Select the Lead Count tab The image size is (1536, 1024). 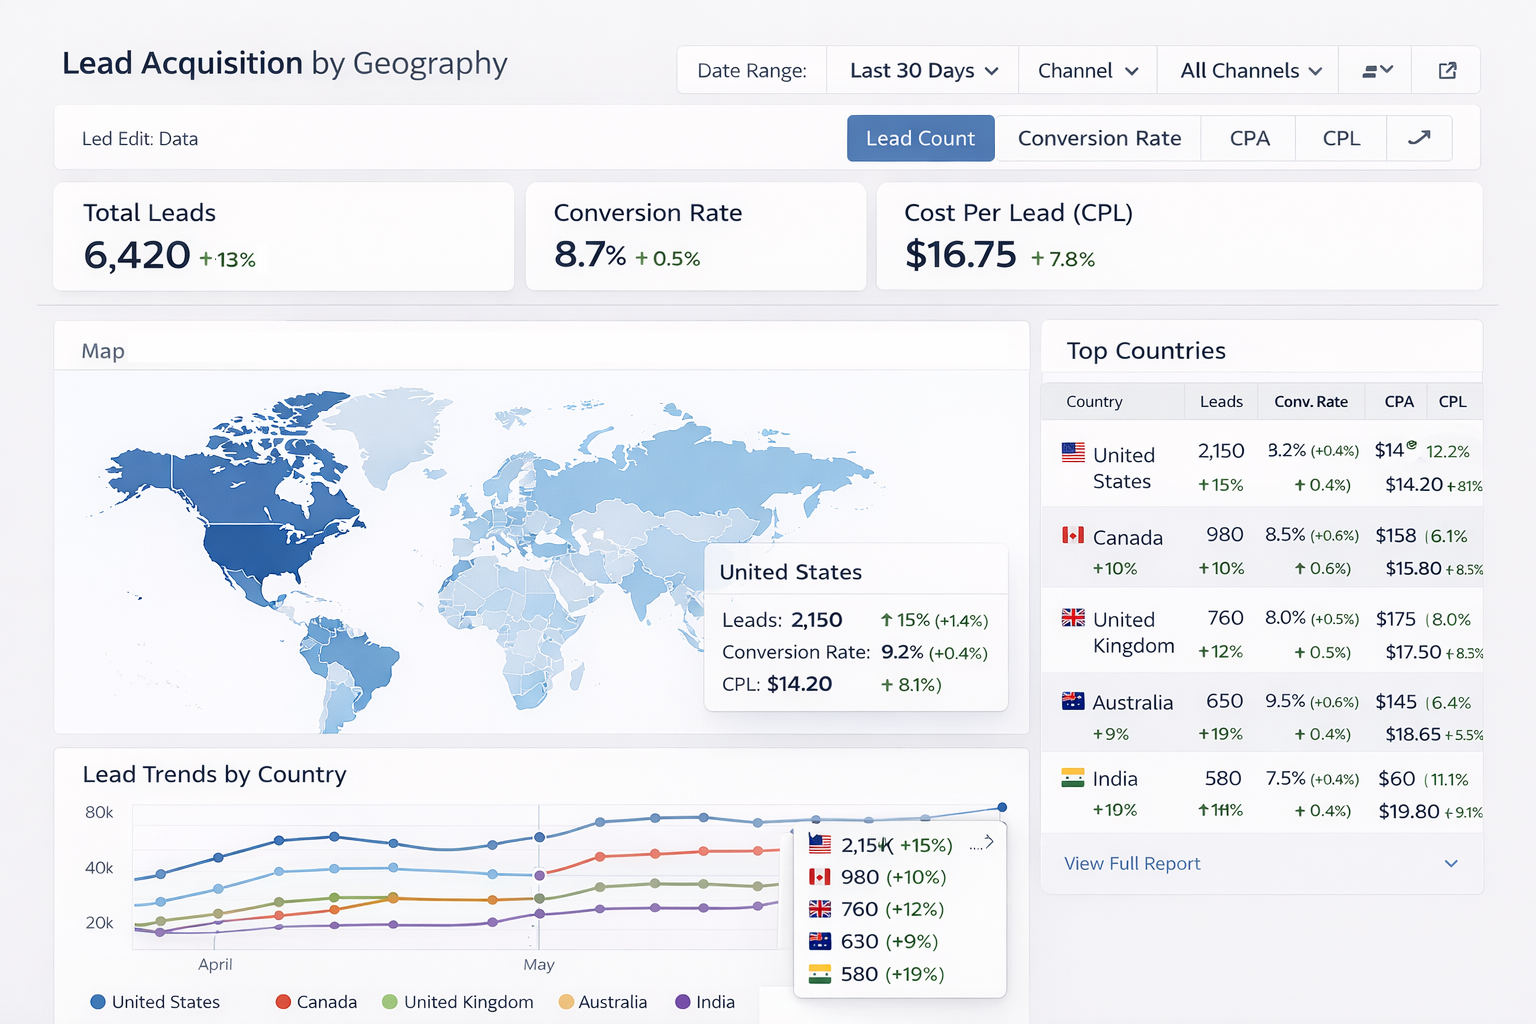coord(920,138)
